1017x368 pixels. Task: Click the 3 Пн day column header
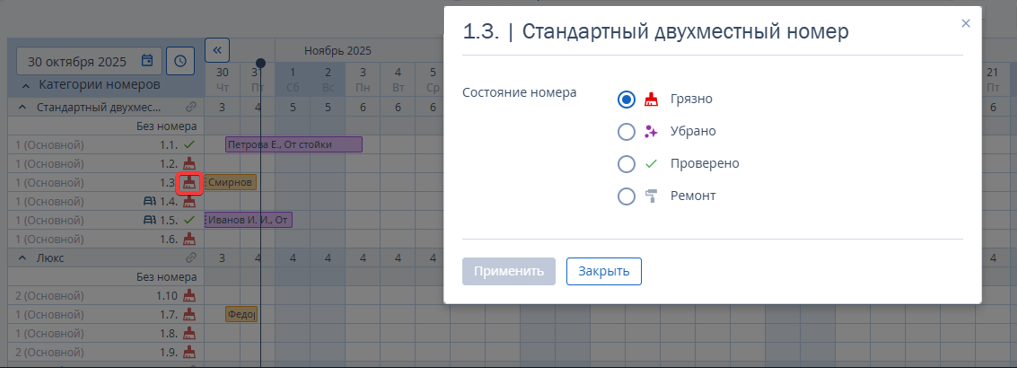[x=363, y=79]
